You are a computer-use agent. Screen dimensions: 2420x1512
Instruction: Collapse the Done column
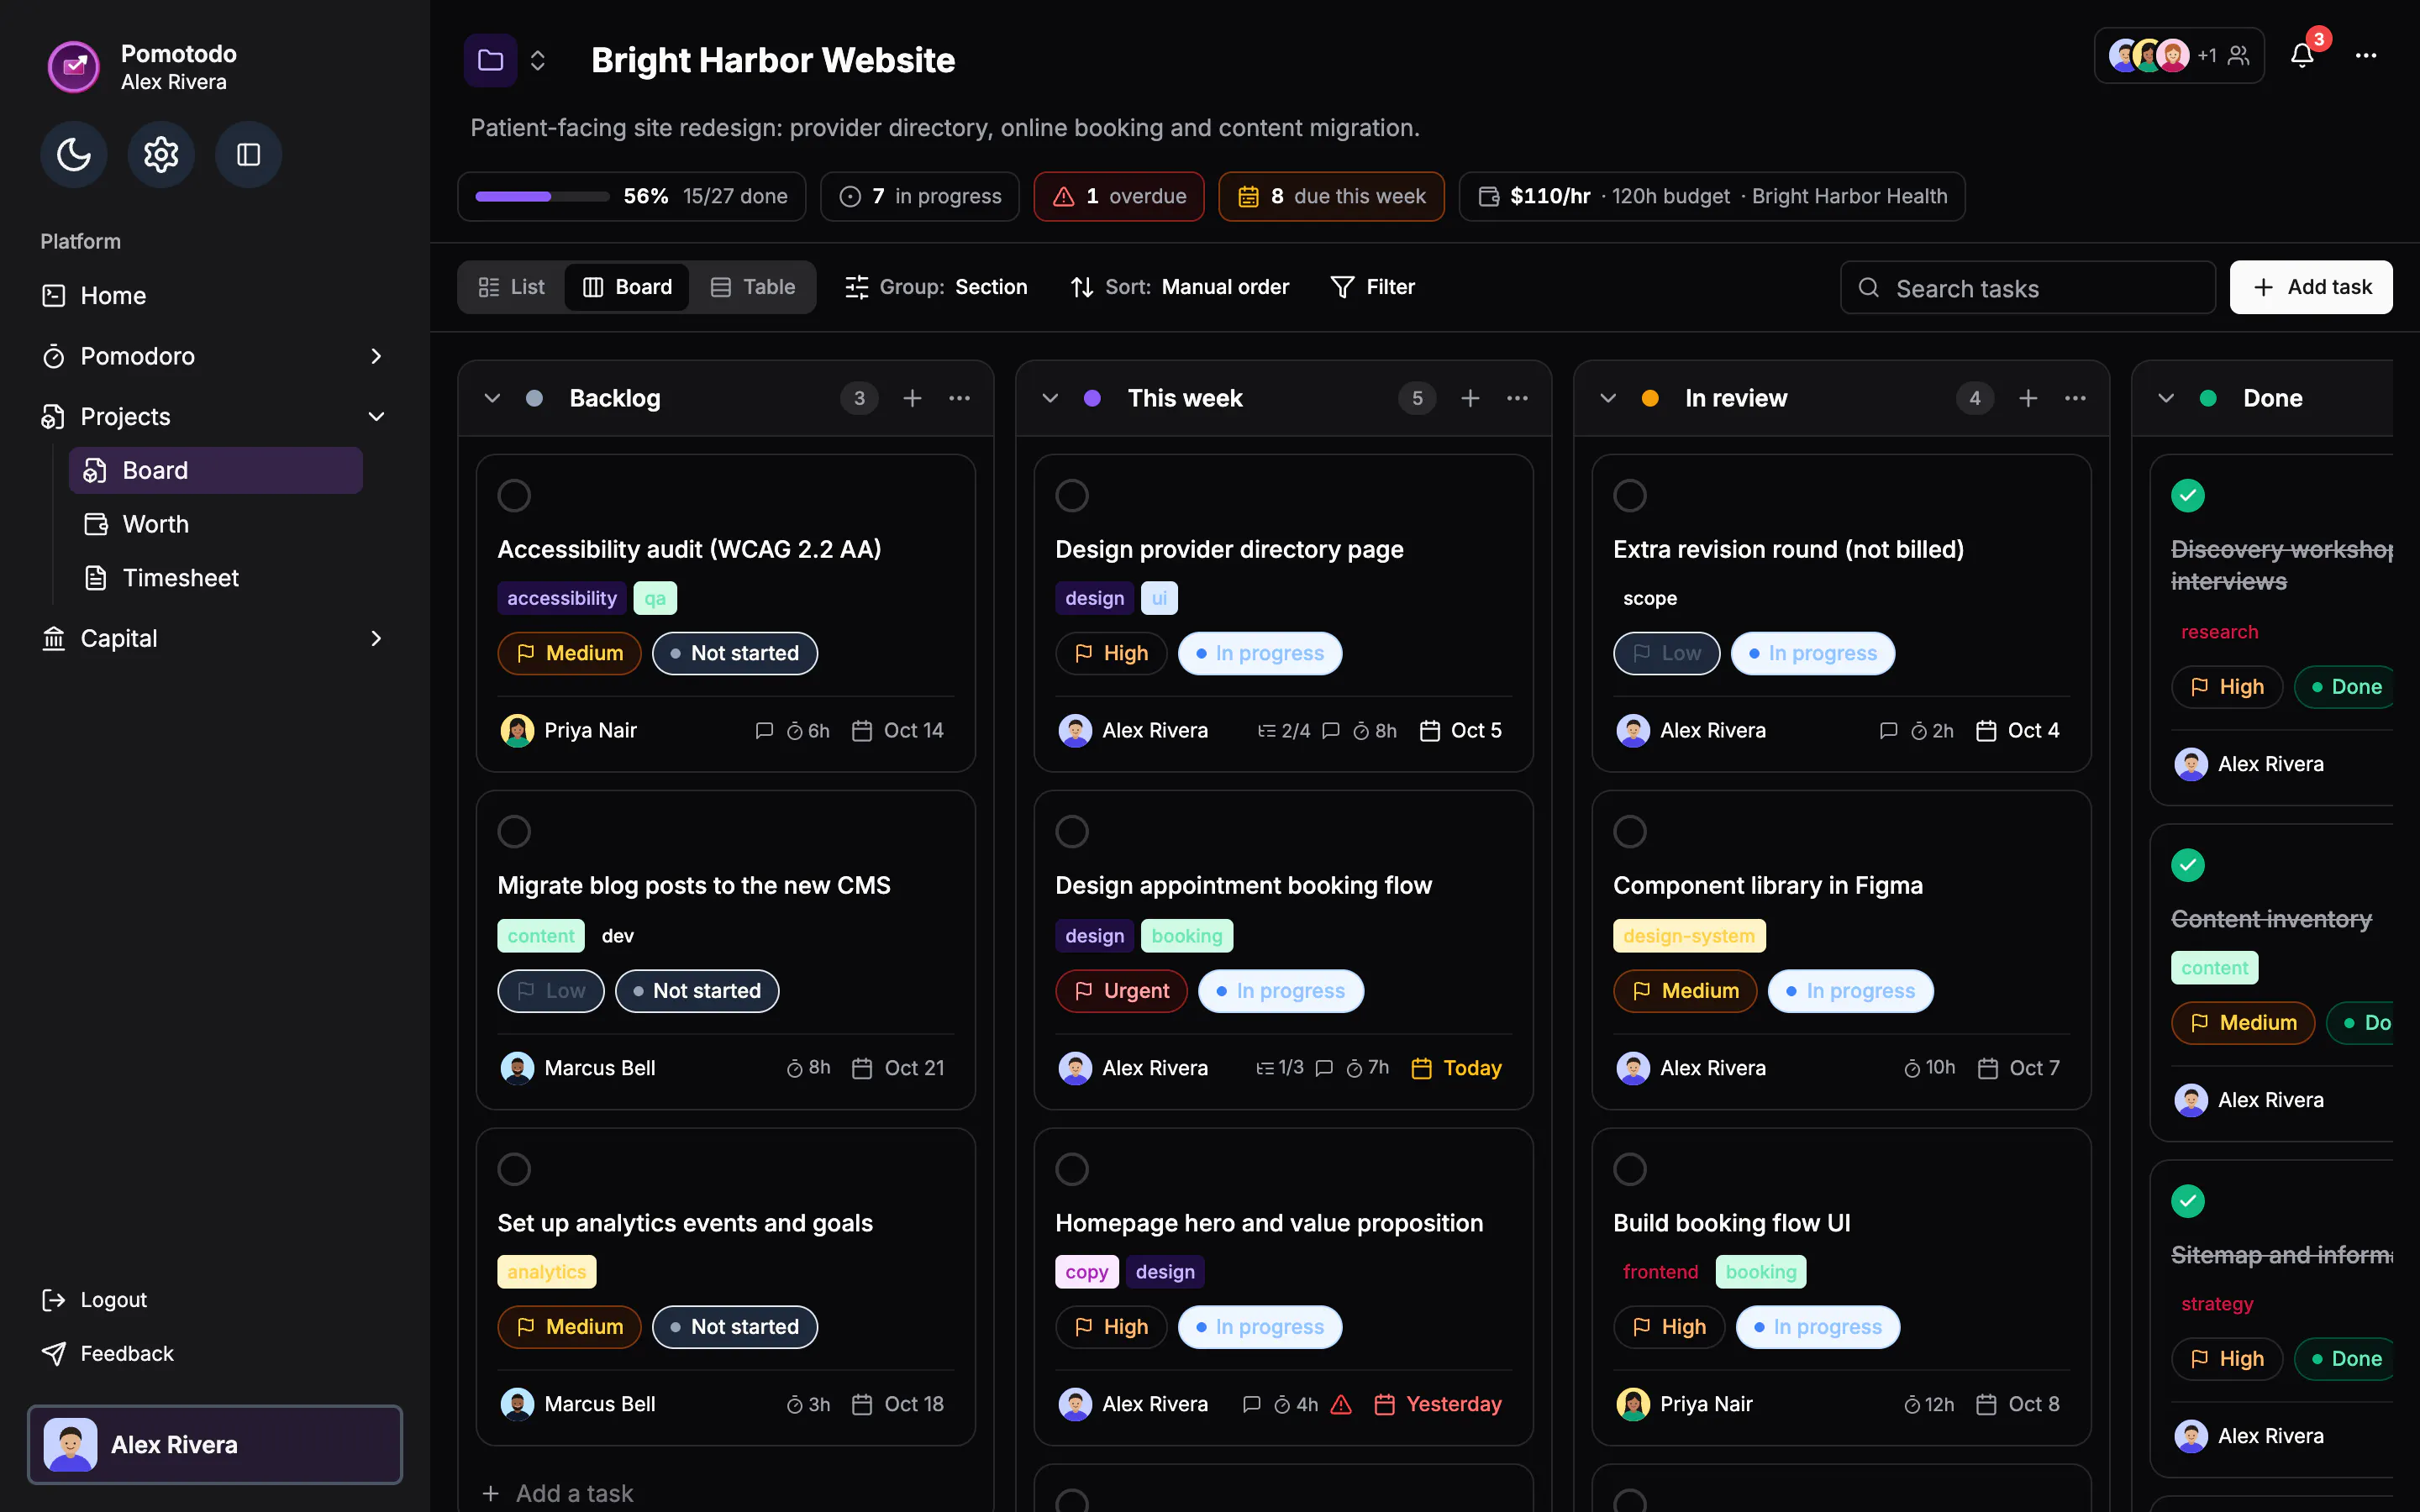[2166, 398]
